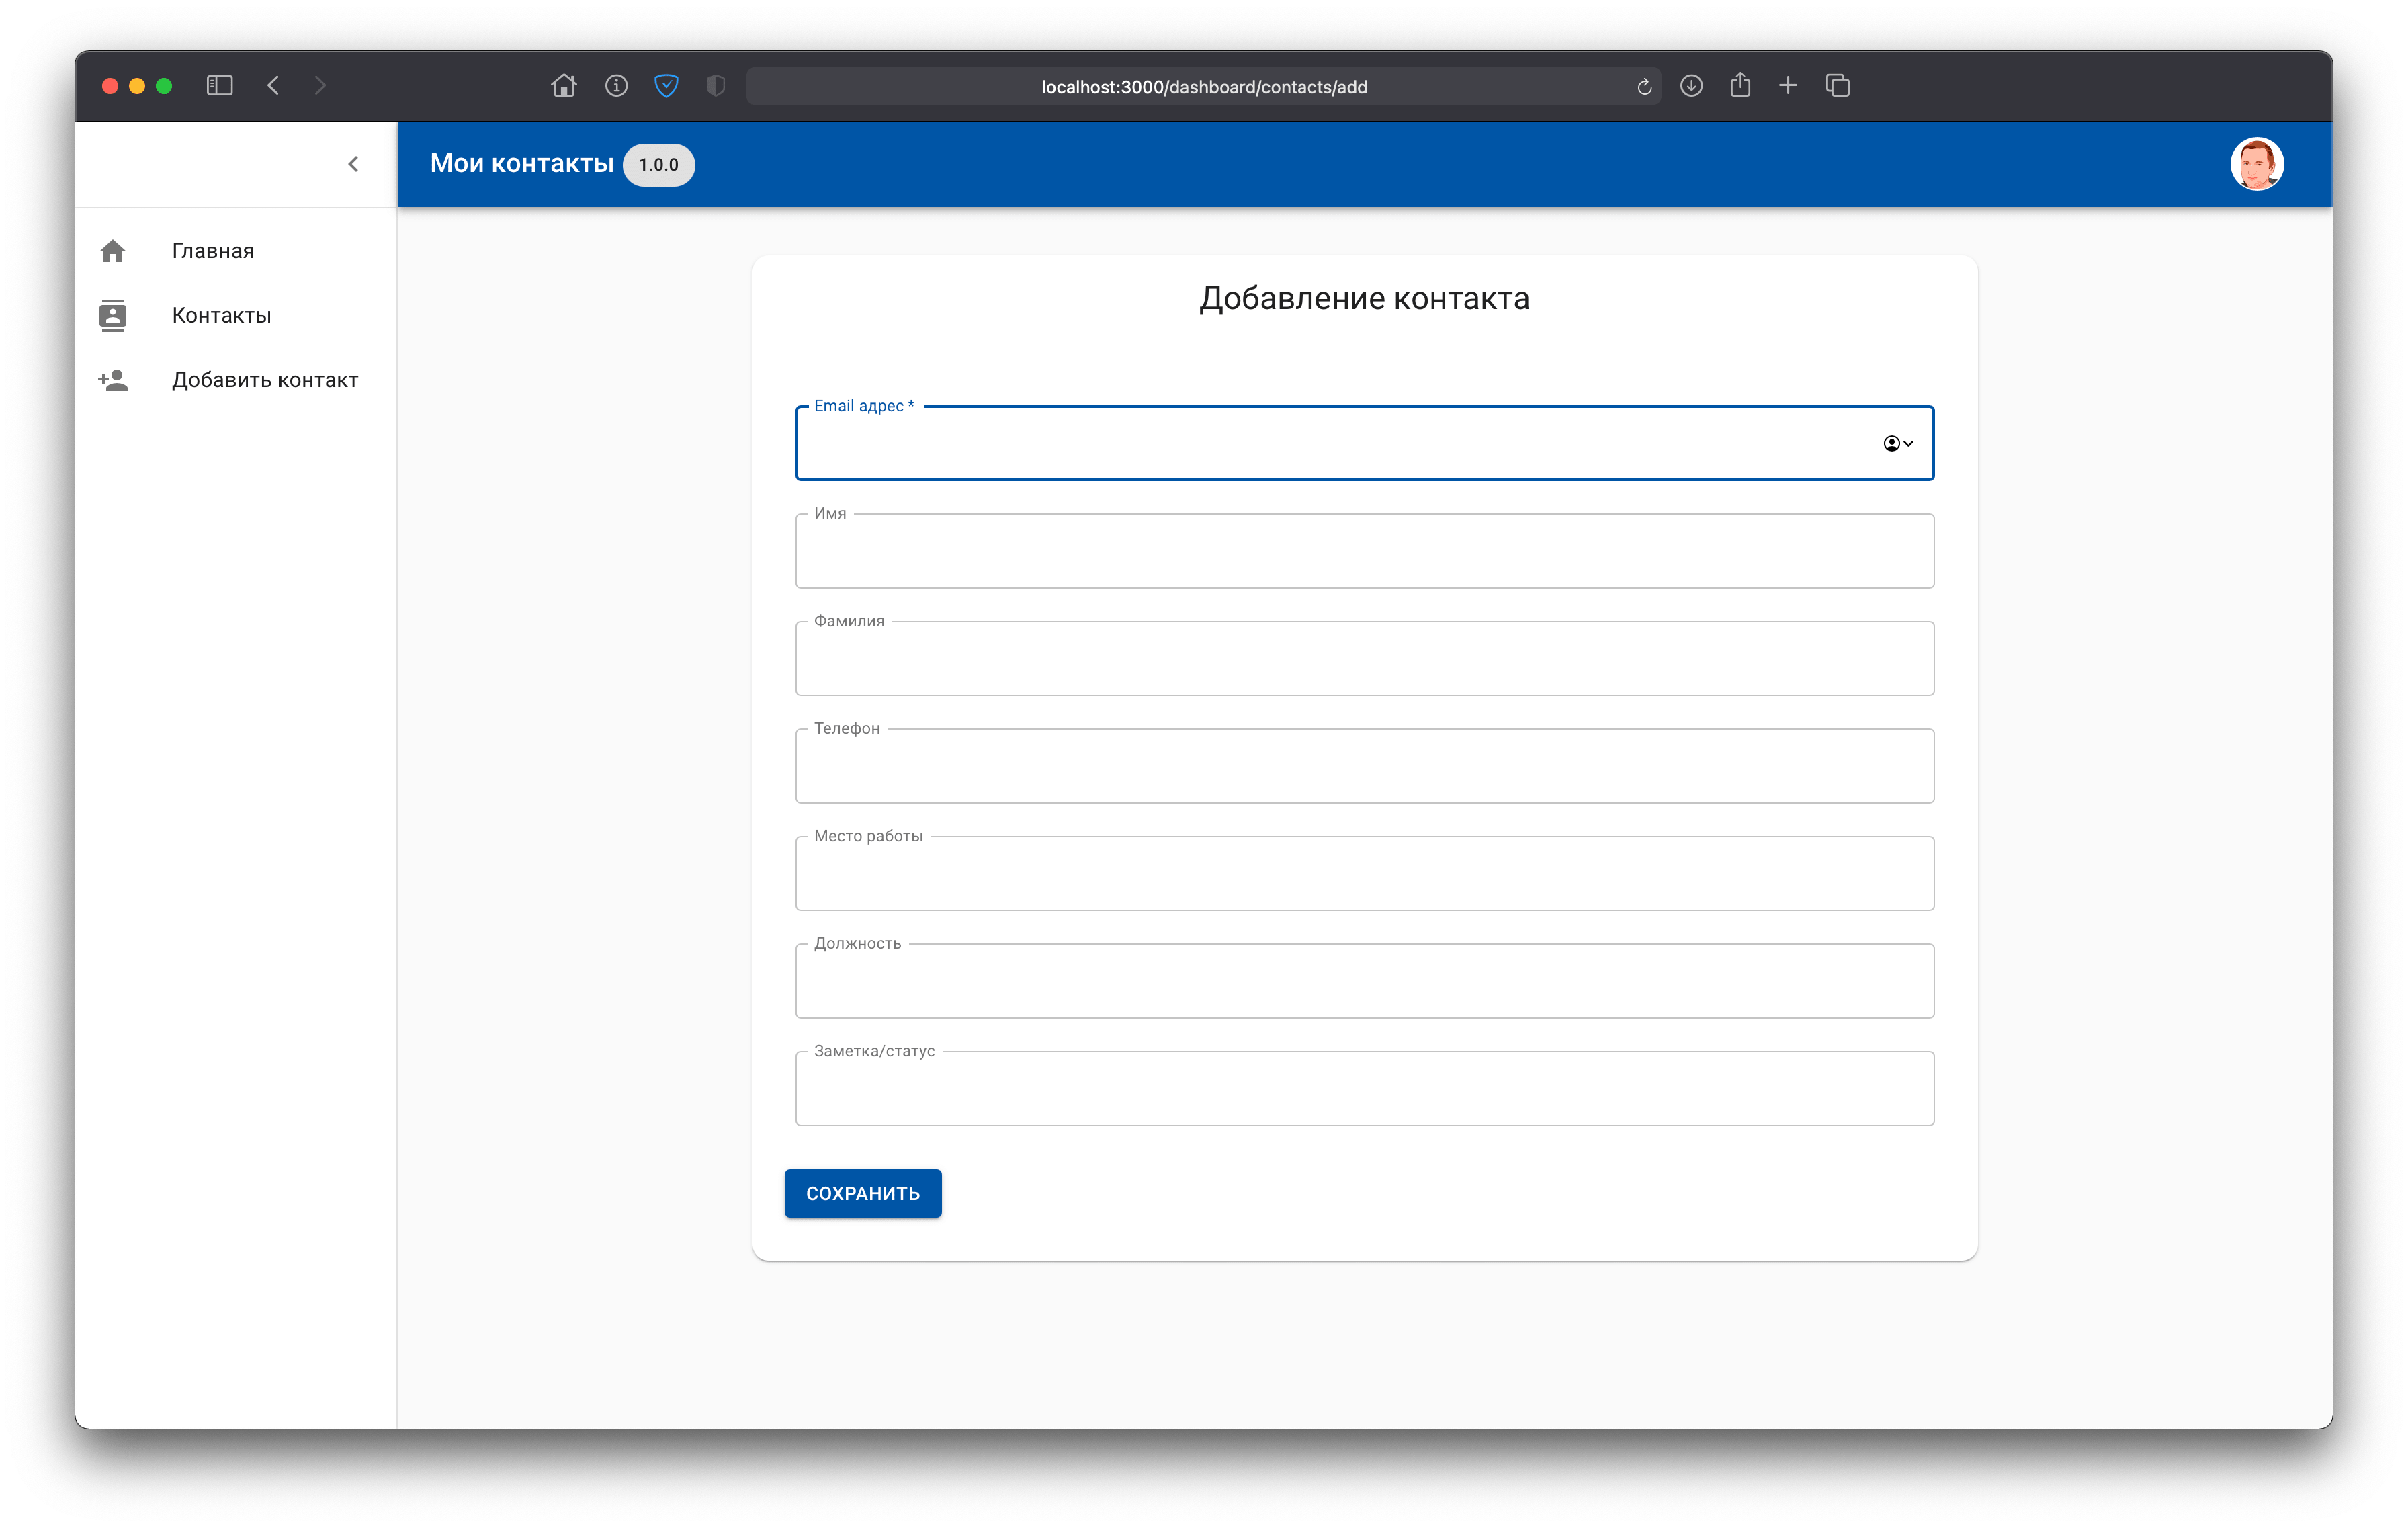Click the Контакты contacts book icon
The image size is (2408, 1528).
click(113, 315)
